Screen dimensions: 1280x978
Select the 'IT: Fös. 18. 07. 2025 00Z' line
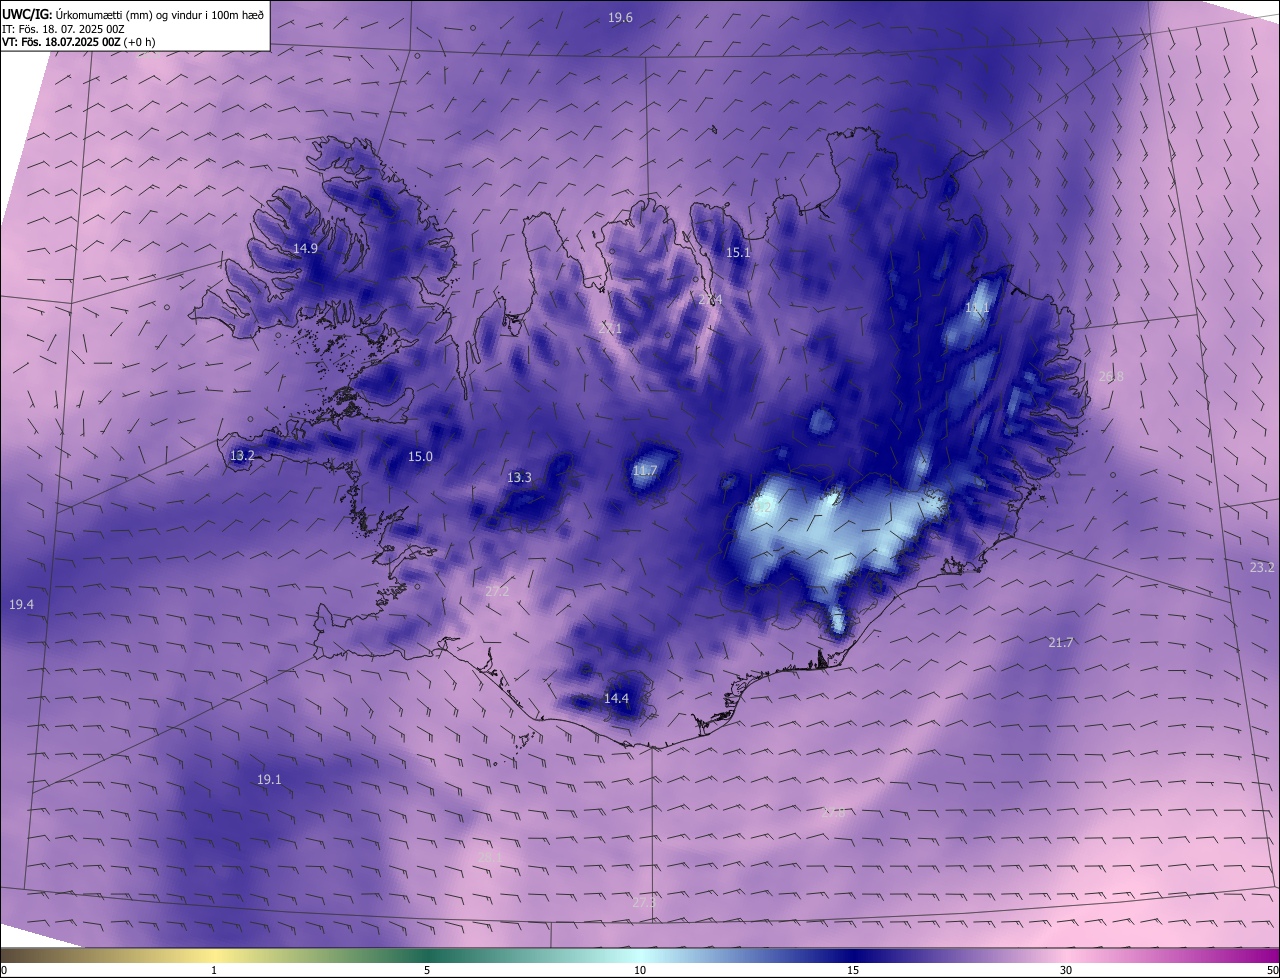pyautogui.click(x=63, y=29)
